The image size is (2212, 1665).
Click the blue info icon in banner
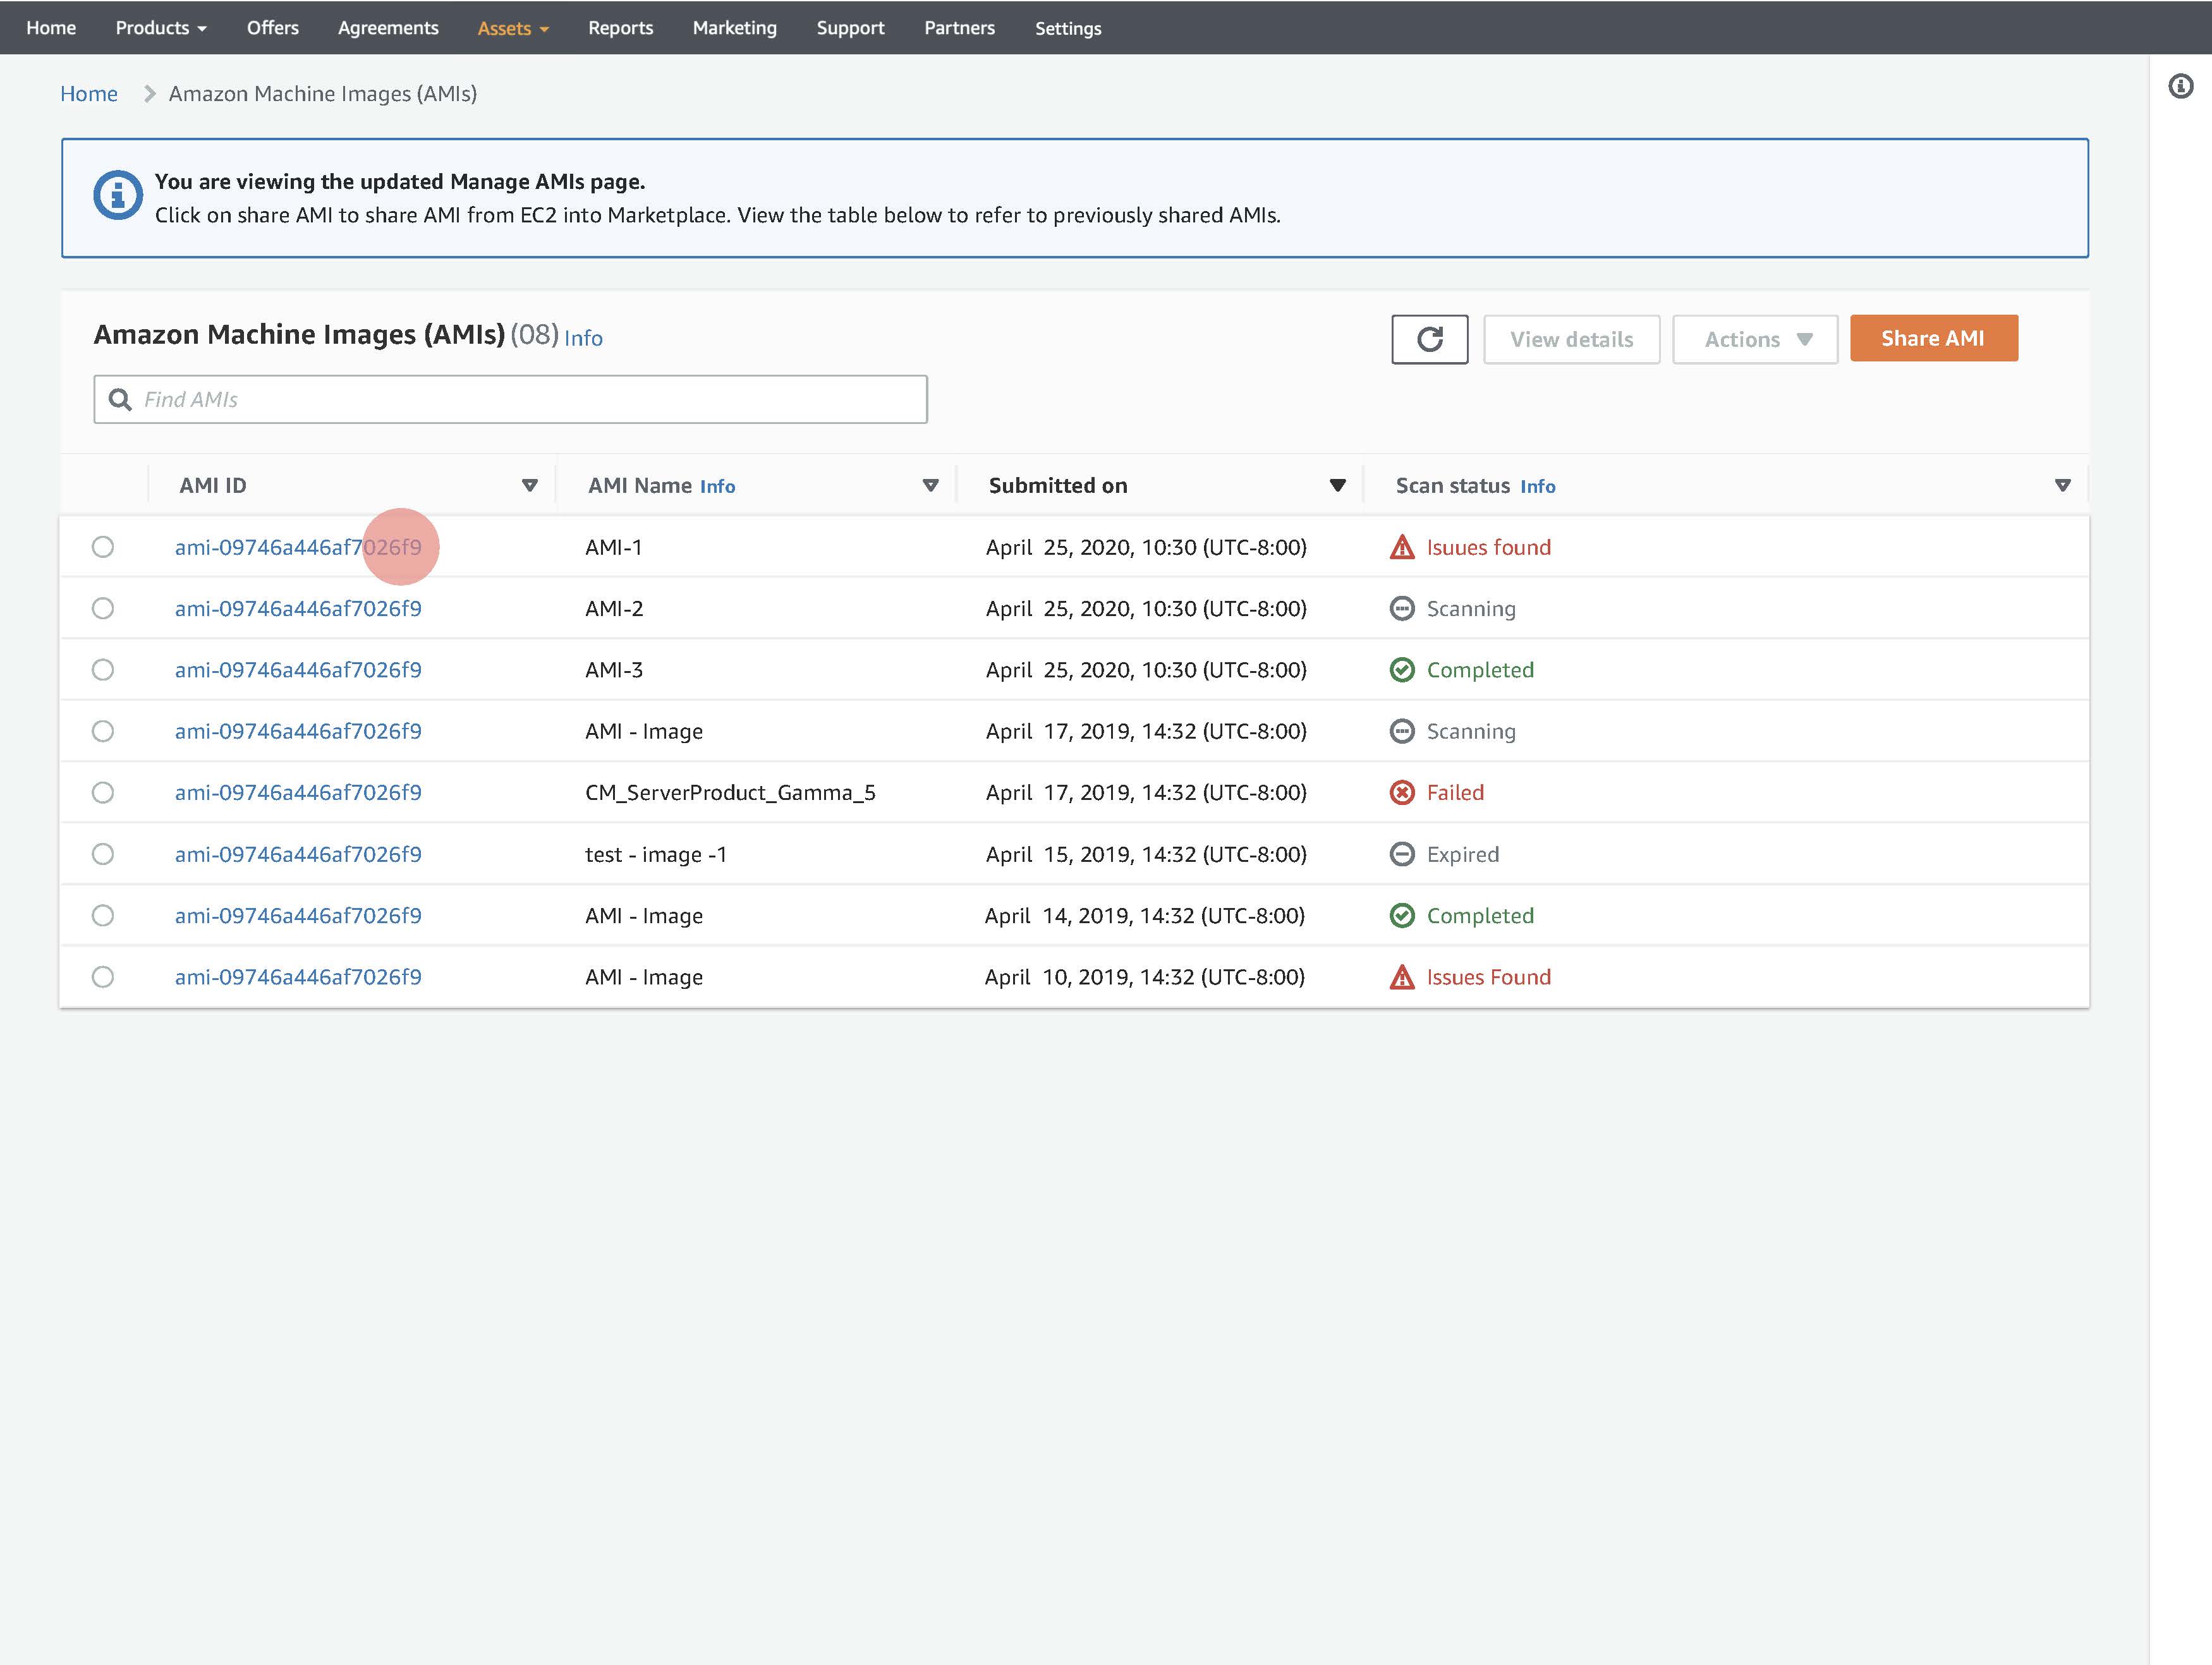(118, 195)
